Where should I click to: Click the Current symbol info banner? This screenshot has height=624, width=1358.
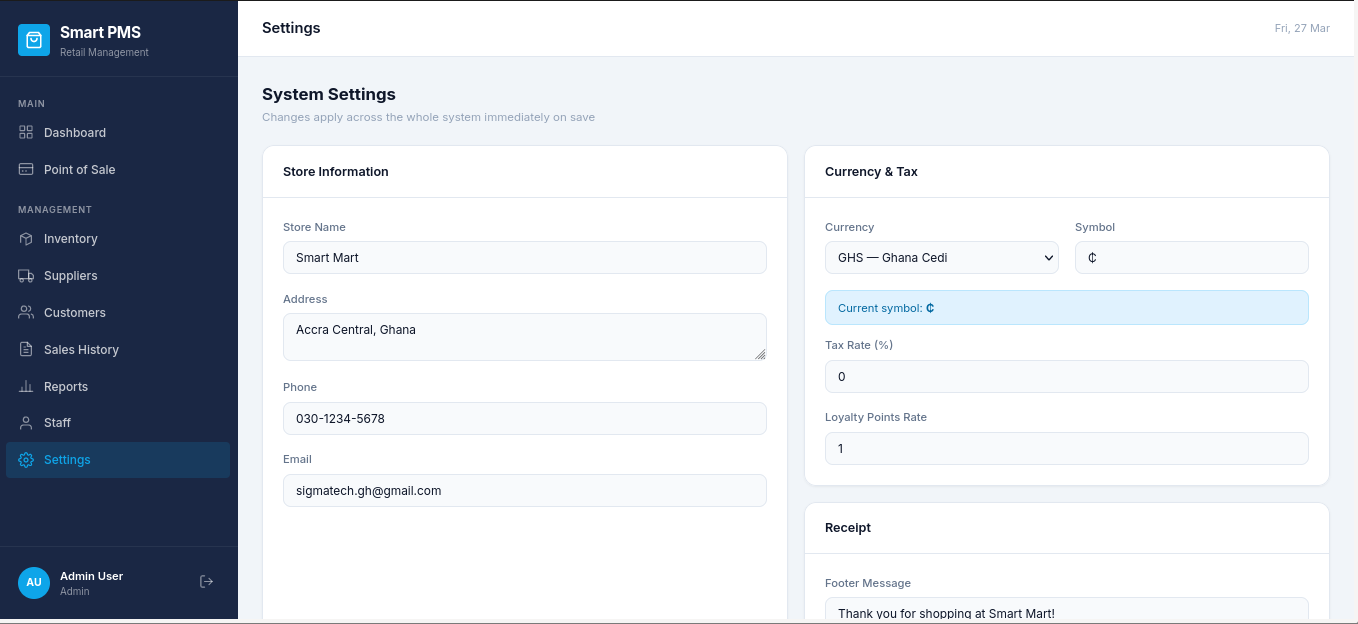tap(1066, 307)
